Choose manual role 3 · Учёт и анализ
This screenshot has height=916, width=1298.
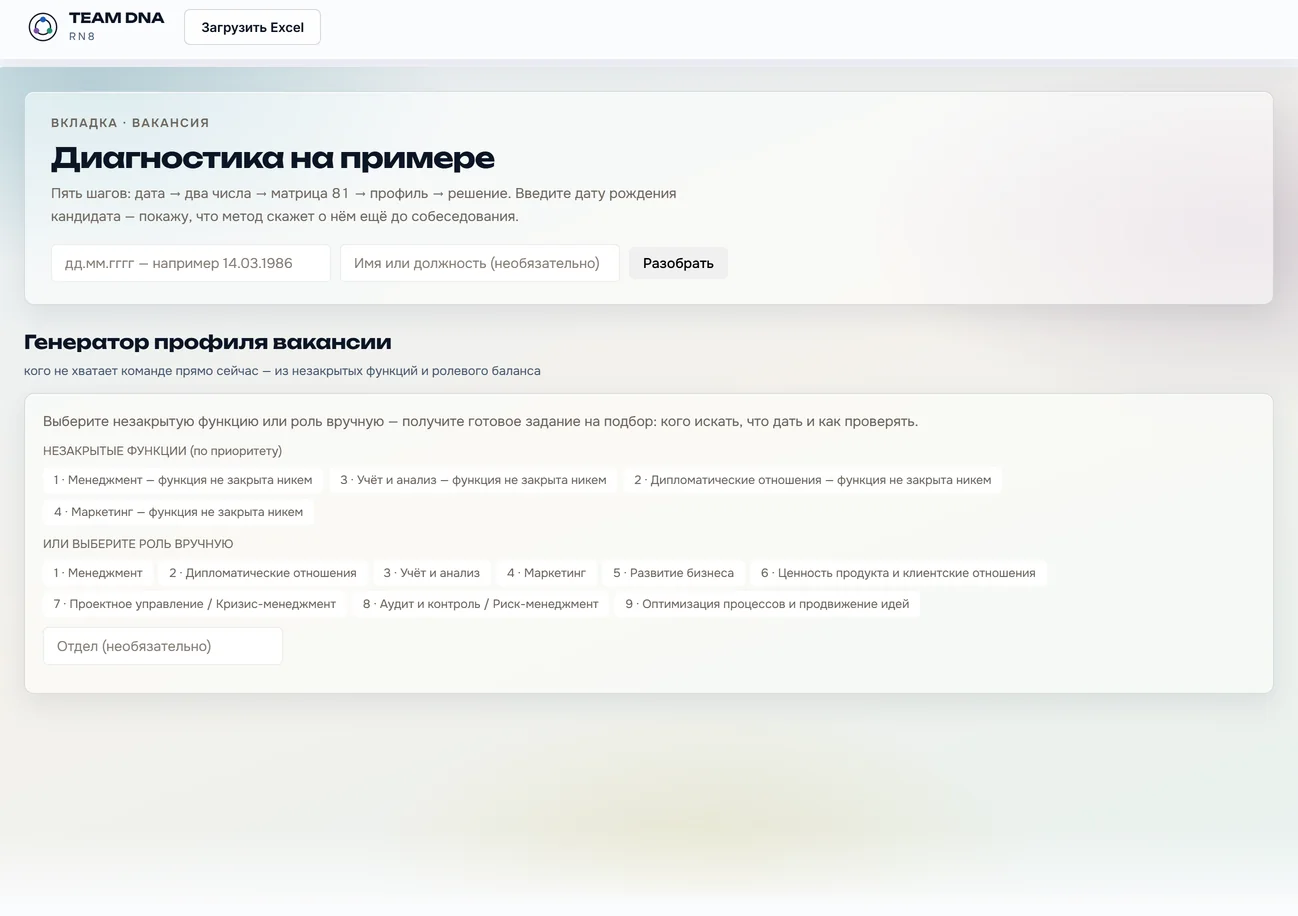click(432, 573)
